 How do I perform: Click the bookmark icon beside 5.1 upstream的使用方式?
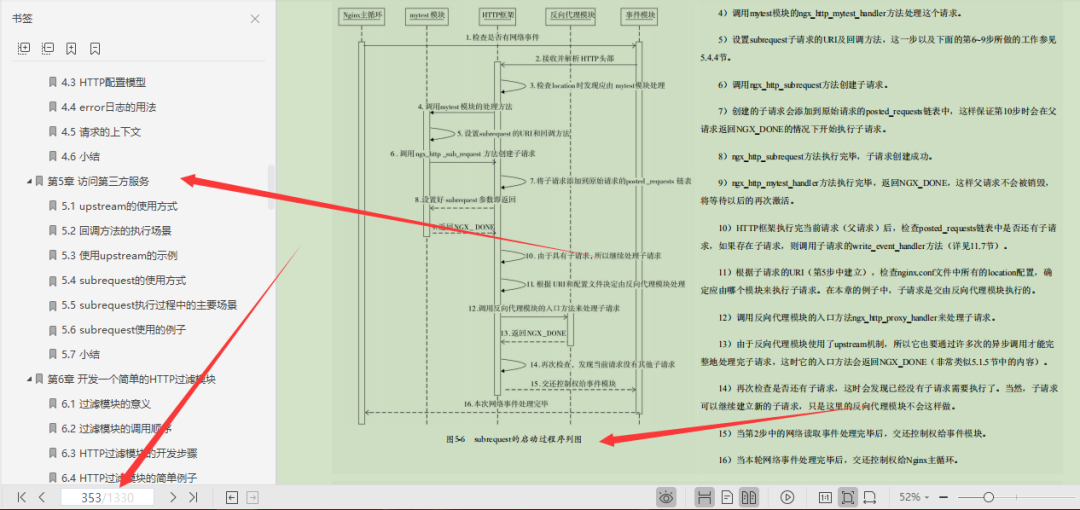click(x=52, y=206)
